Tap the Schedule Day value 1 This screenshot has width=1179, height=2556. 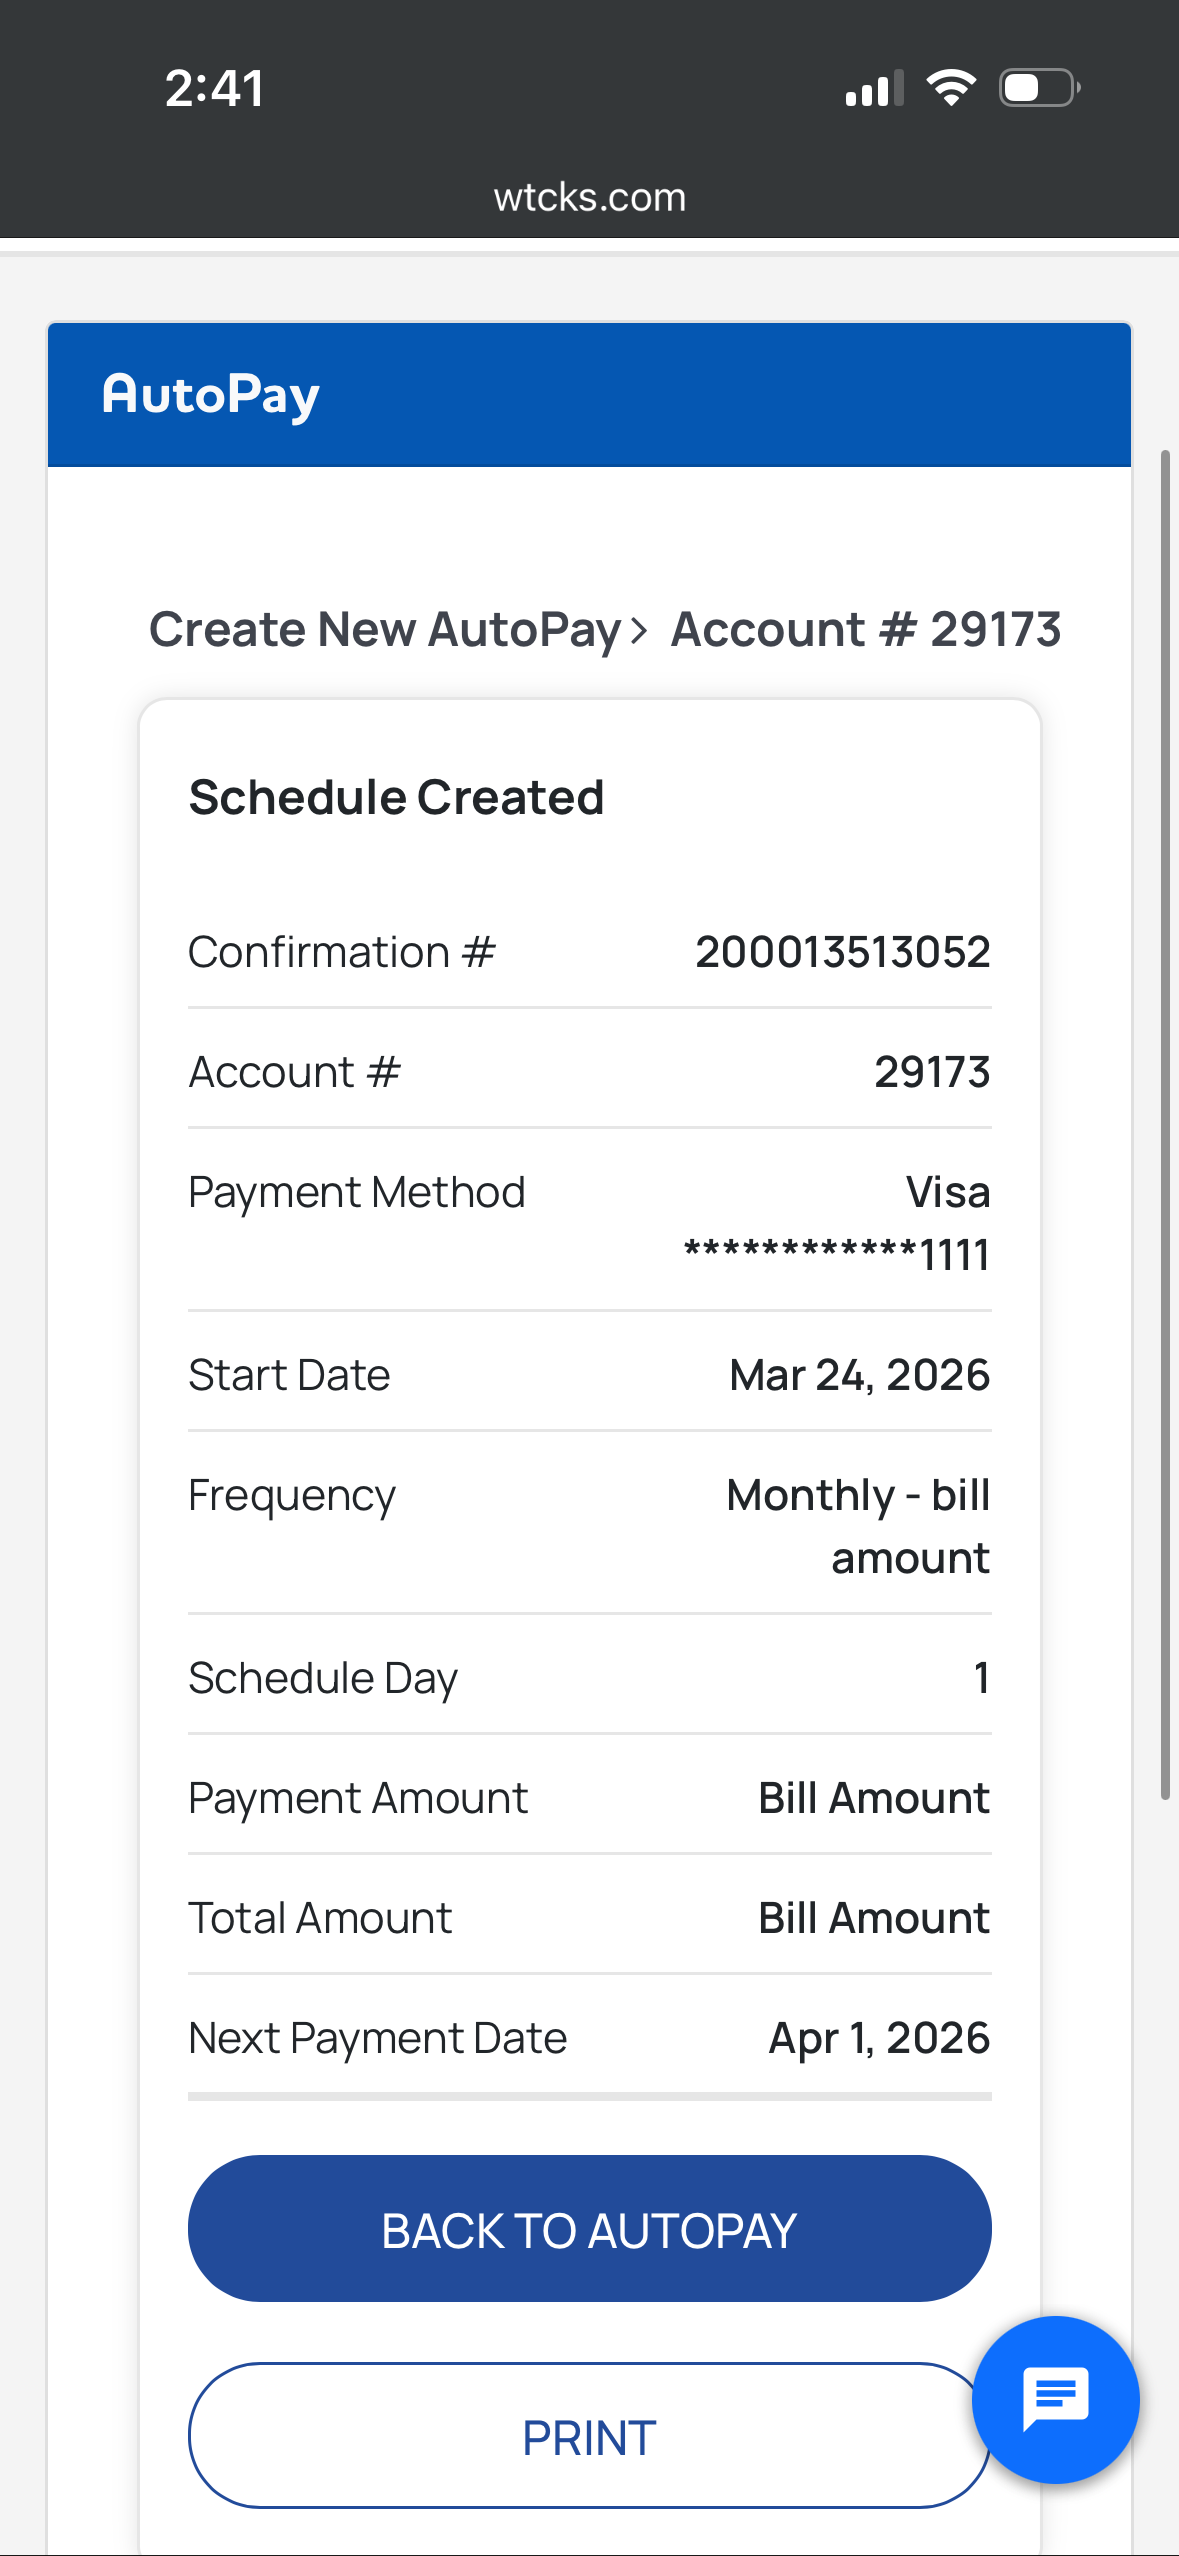point(981,1678)
